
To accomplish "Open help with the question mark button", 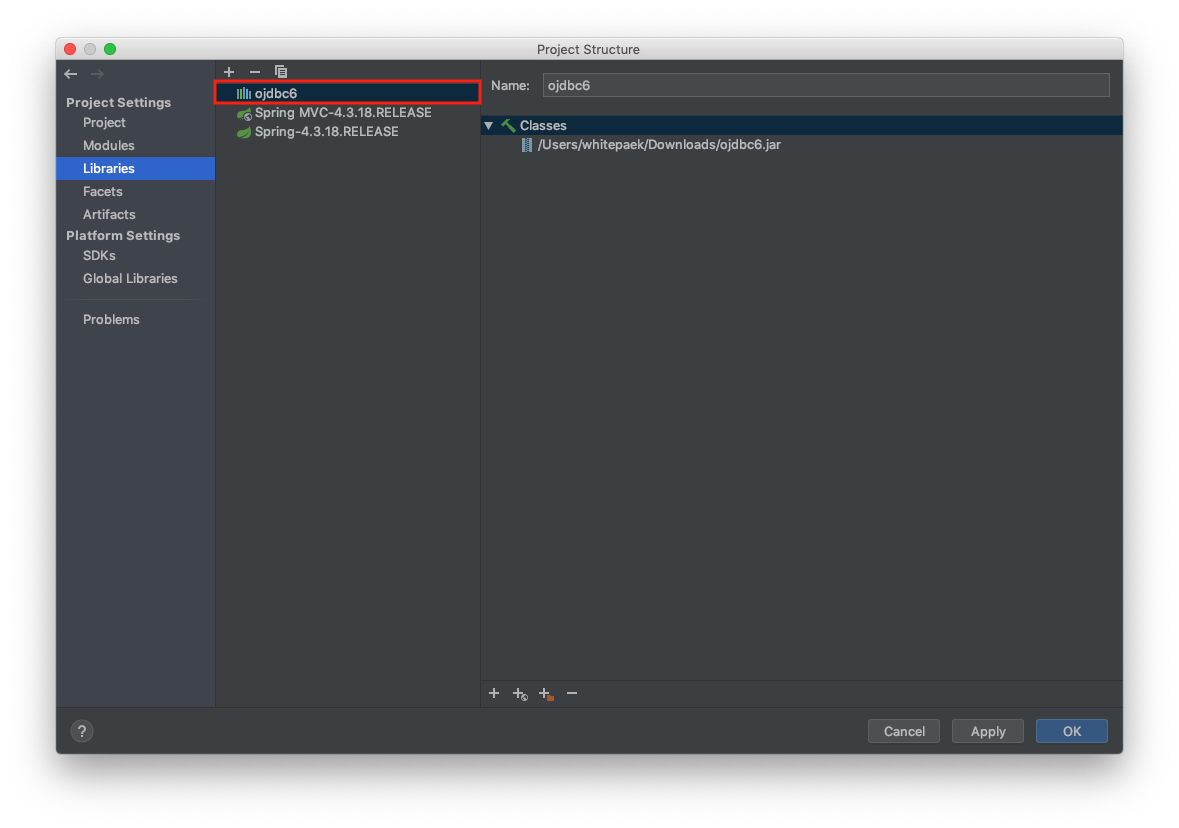I will pyautogui.click(x=82, y=731).
